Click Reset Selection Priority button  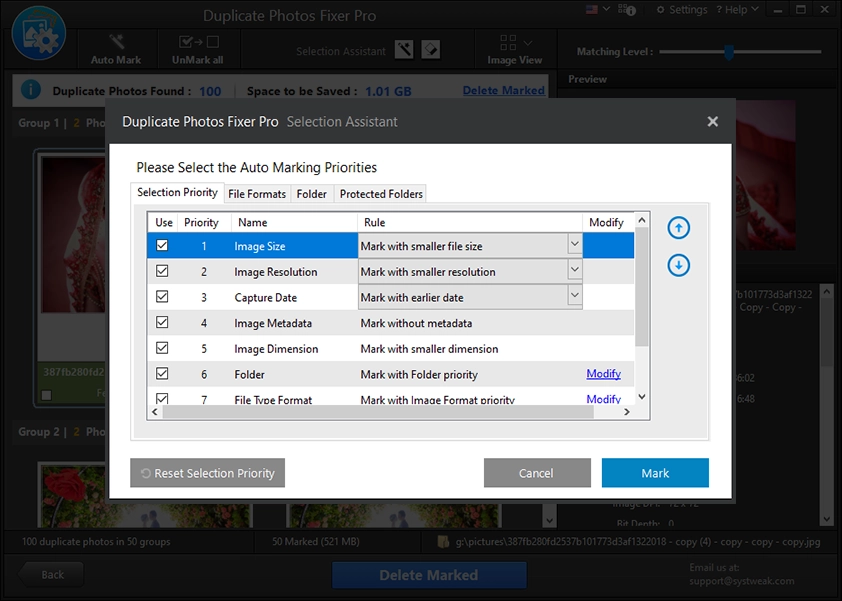(x=207, y=473)
